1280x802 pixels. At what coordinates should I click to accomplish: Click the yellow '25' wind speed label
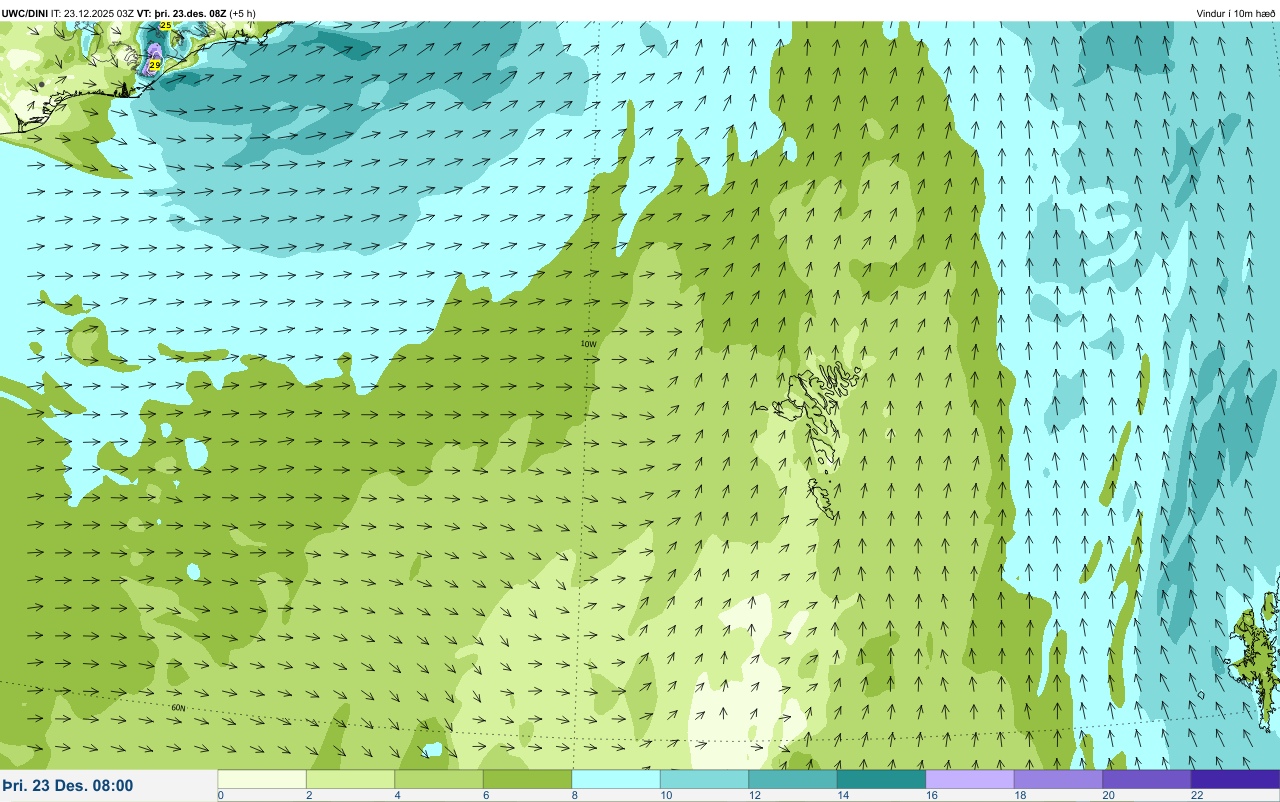[165, 25]
